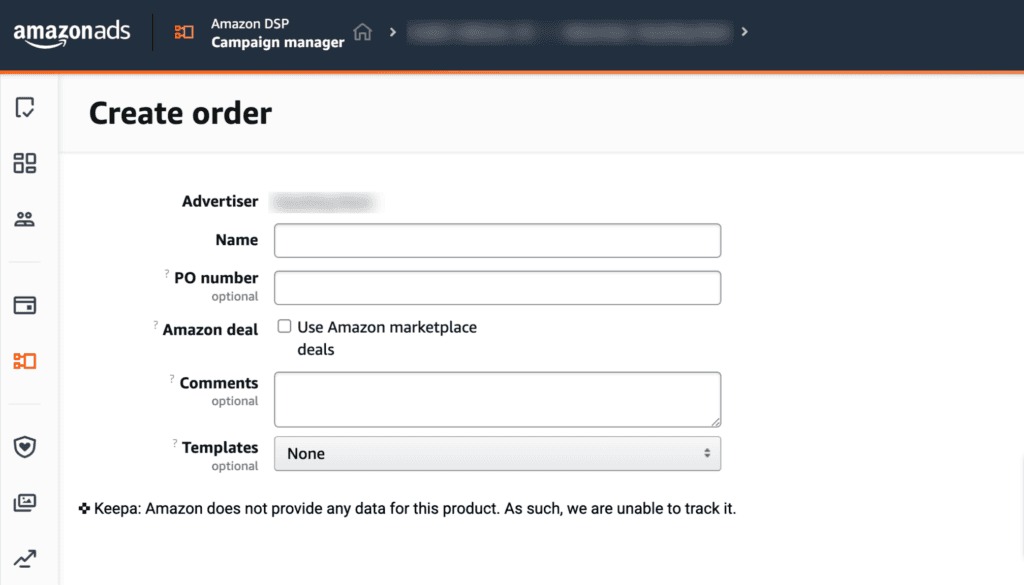The width and height of the screenshot is (1024, 585).
Task: Open the trending chart reports icon
Action: point(25,559)
